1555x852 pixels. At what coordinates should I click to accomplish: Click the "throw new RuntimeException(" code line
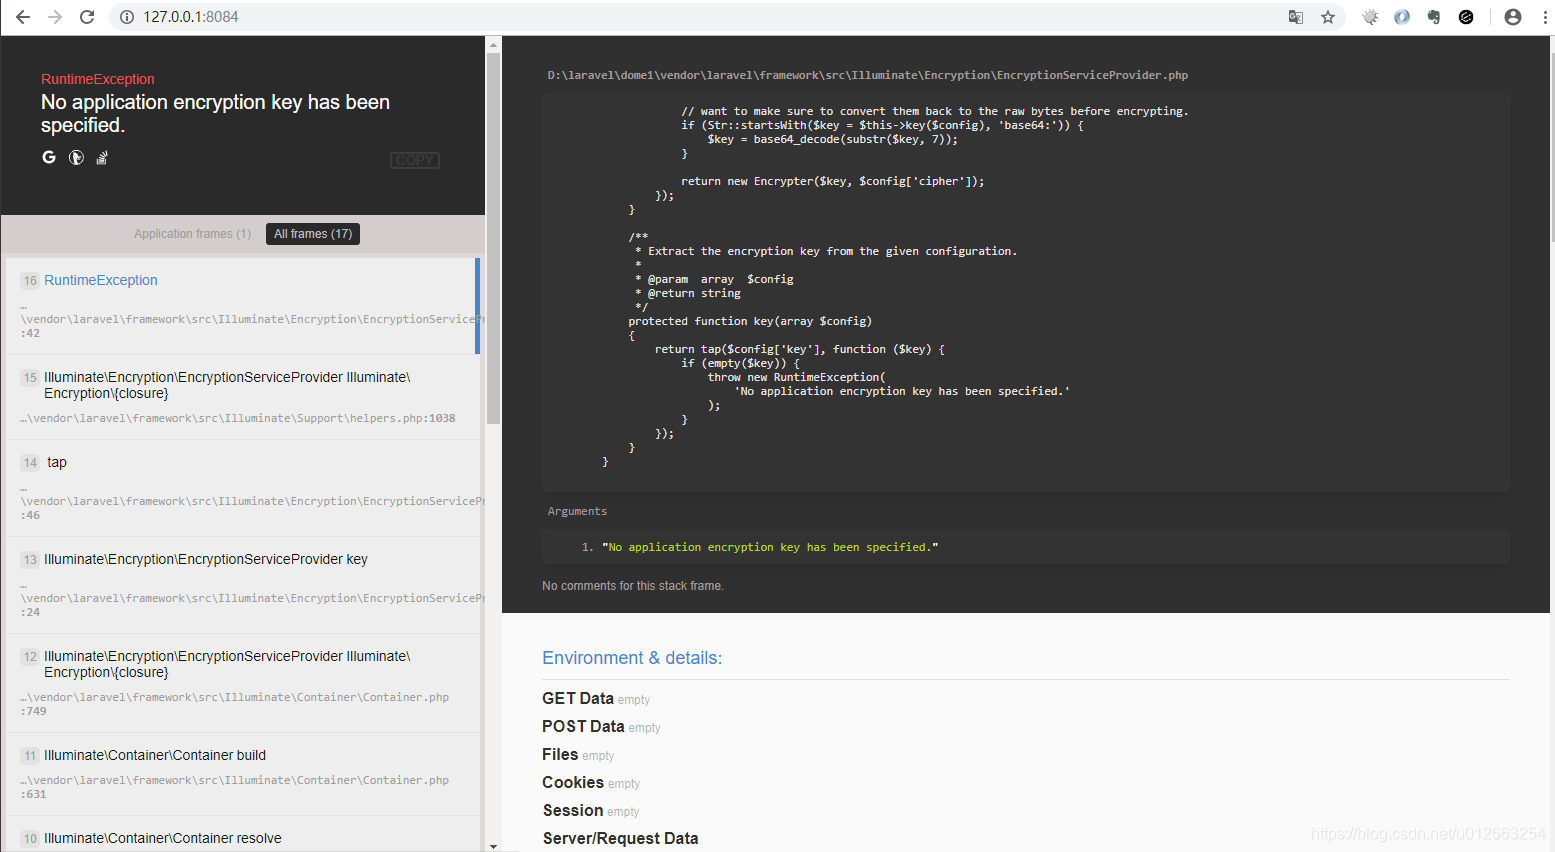point(797,377)
